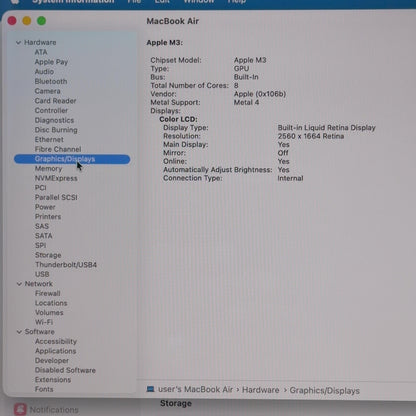416x416 pixels.
Task: Collapse the Software section chevron
Action: (x=19, y=332)
